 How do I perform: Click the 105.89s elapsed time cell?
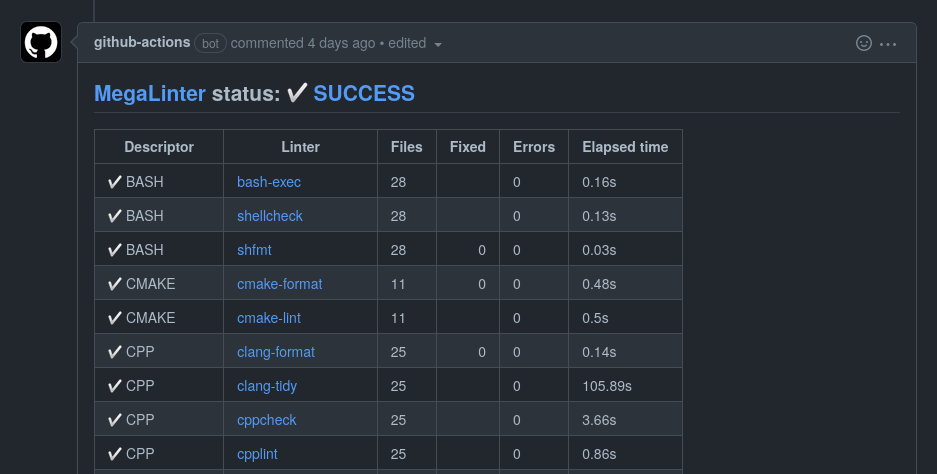(607, 386)
